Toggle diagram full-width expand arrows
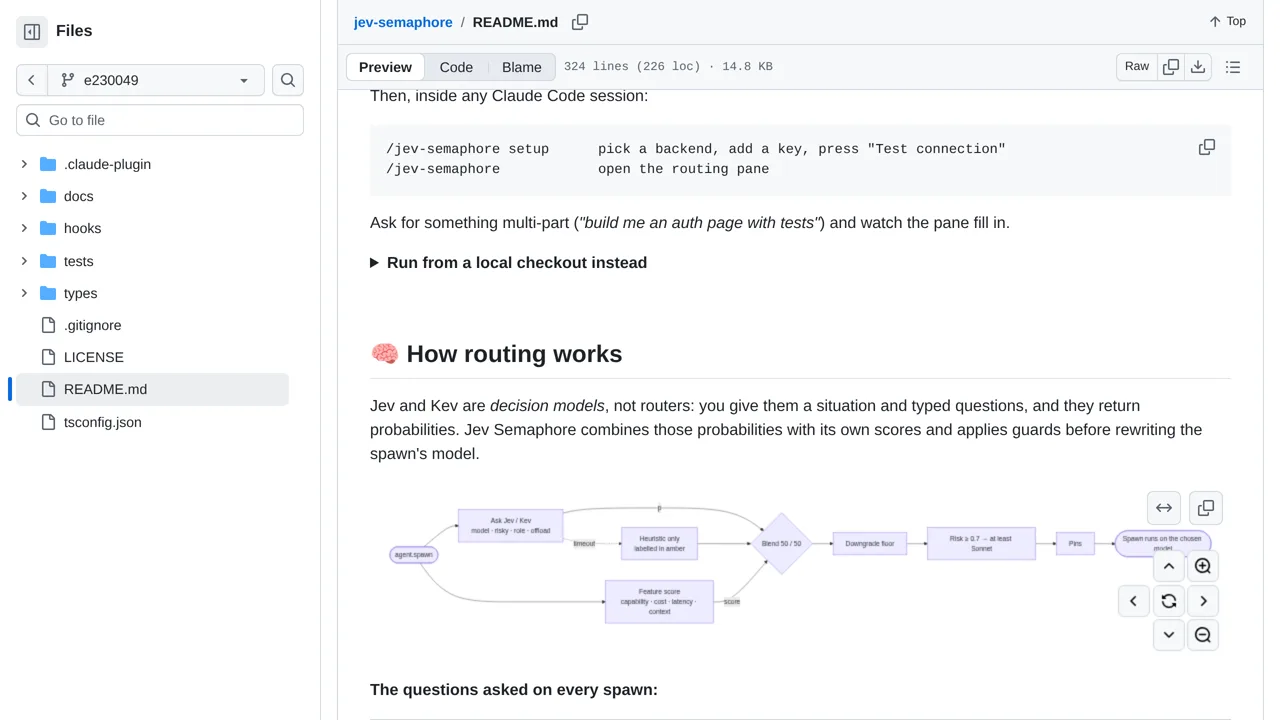This screenshot has width=1280, height=720. (1164, 508)
